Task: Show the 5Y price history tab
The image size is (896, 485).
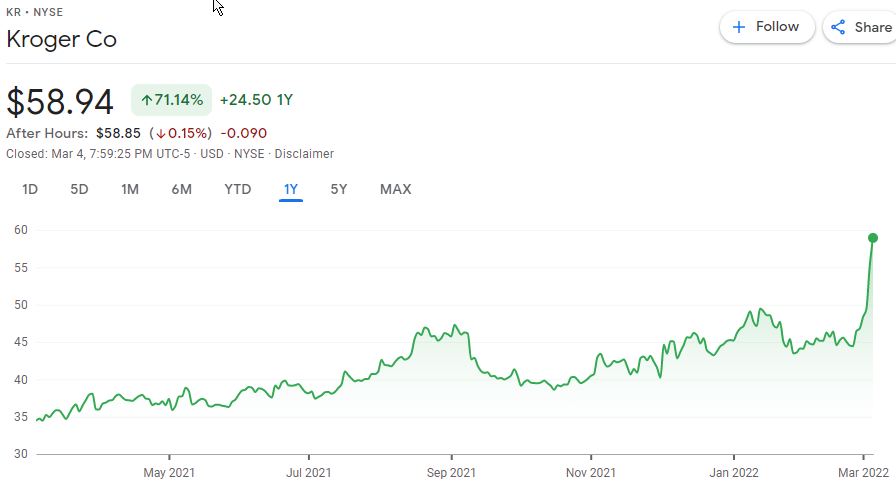Action: tap(339, 189)
